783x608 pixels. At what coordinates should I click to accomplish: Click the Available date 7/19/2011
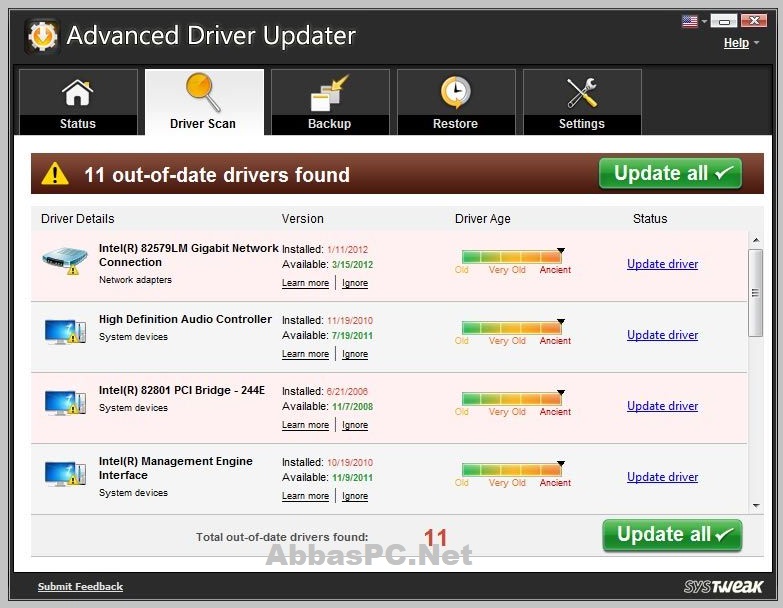pos(353,335)
